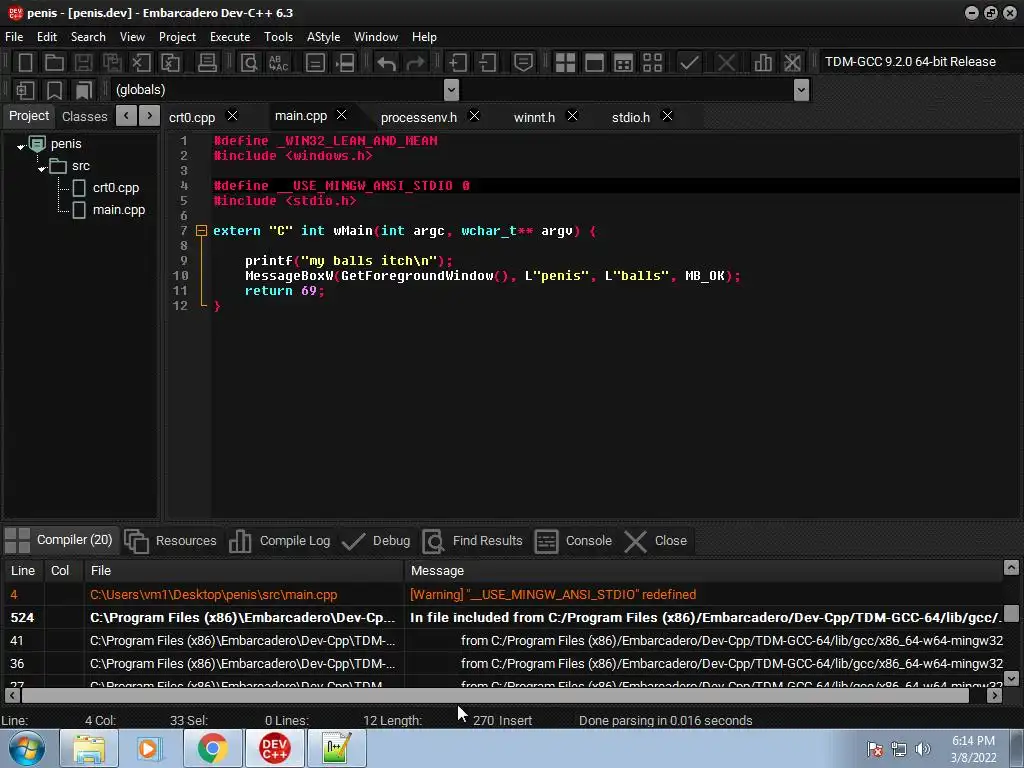Close the winnt.h editor tab
This screenshot has height=768, width=1024.
(x=572, y=116)
